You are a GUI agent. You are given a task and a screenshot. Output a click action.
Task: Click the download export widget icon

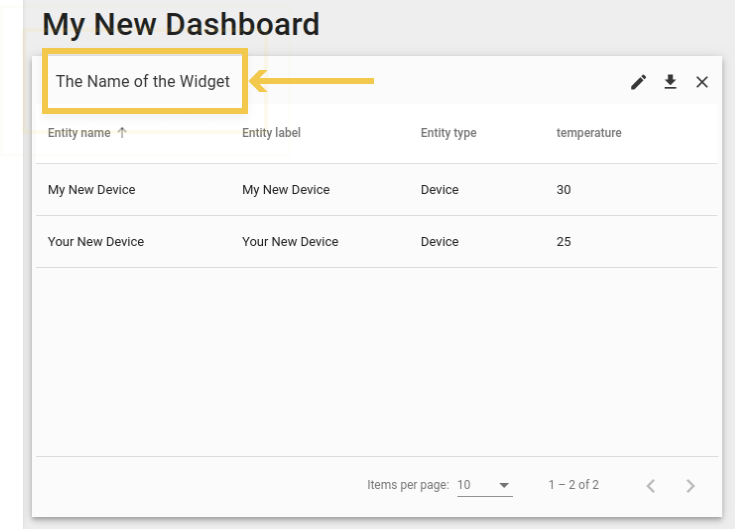pos(670,82)
